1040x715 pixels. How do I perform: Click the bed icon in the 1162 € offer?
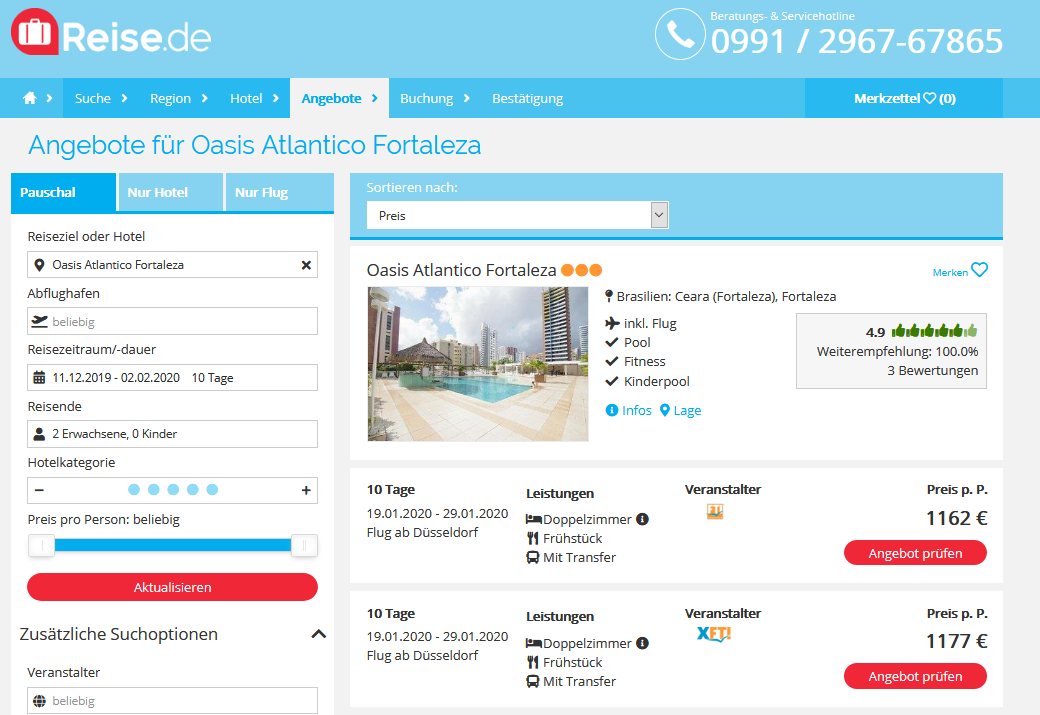[x=533, y=519]
